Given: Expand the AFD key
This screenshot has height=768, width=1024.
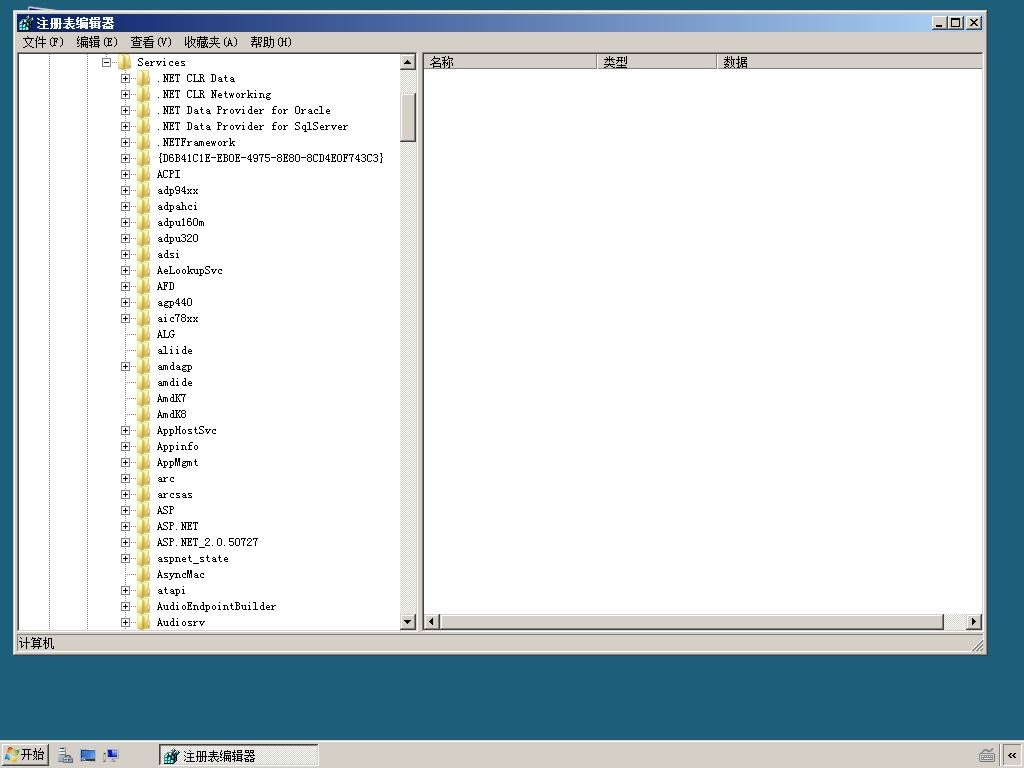Looking at the screenshot, I should coord(125,287).
